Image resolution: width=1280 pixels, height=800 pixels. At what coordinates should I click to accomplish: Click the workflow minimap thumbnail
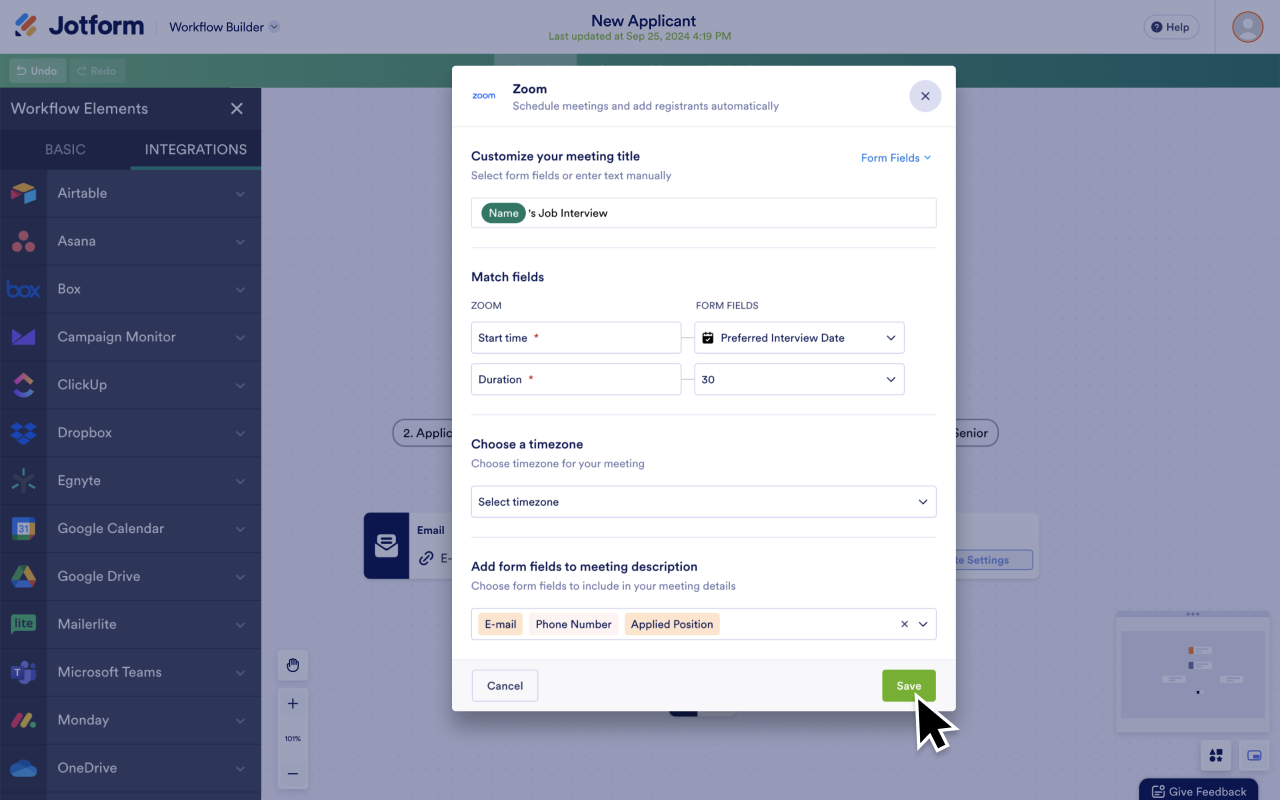(x=1192, y=674)
